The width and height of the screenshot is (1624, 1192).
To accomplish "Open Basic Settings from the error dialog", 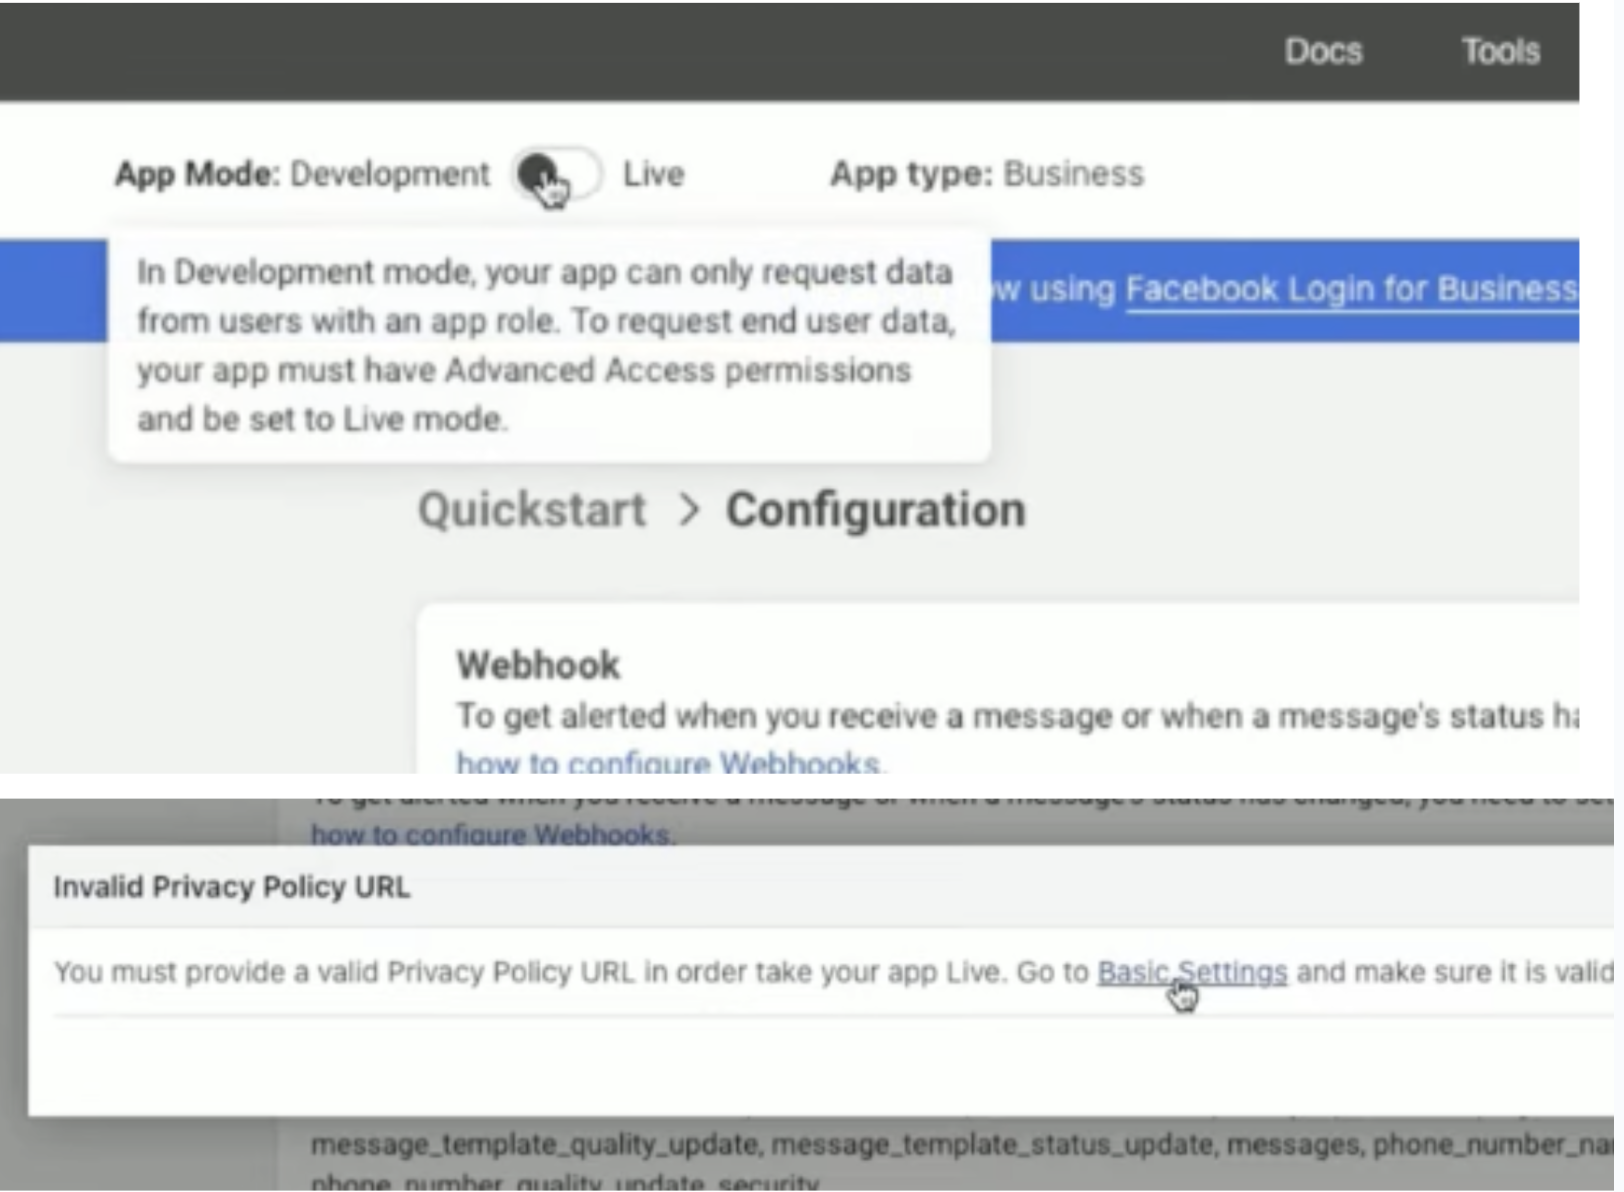I will click(1191, 971).
